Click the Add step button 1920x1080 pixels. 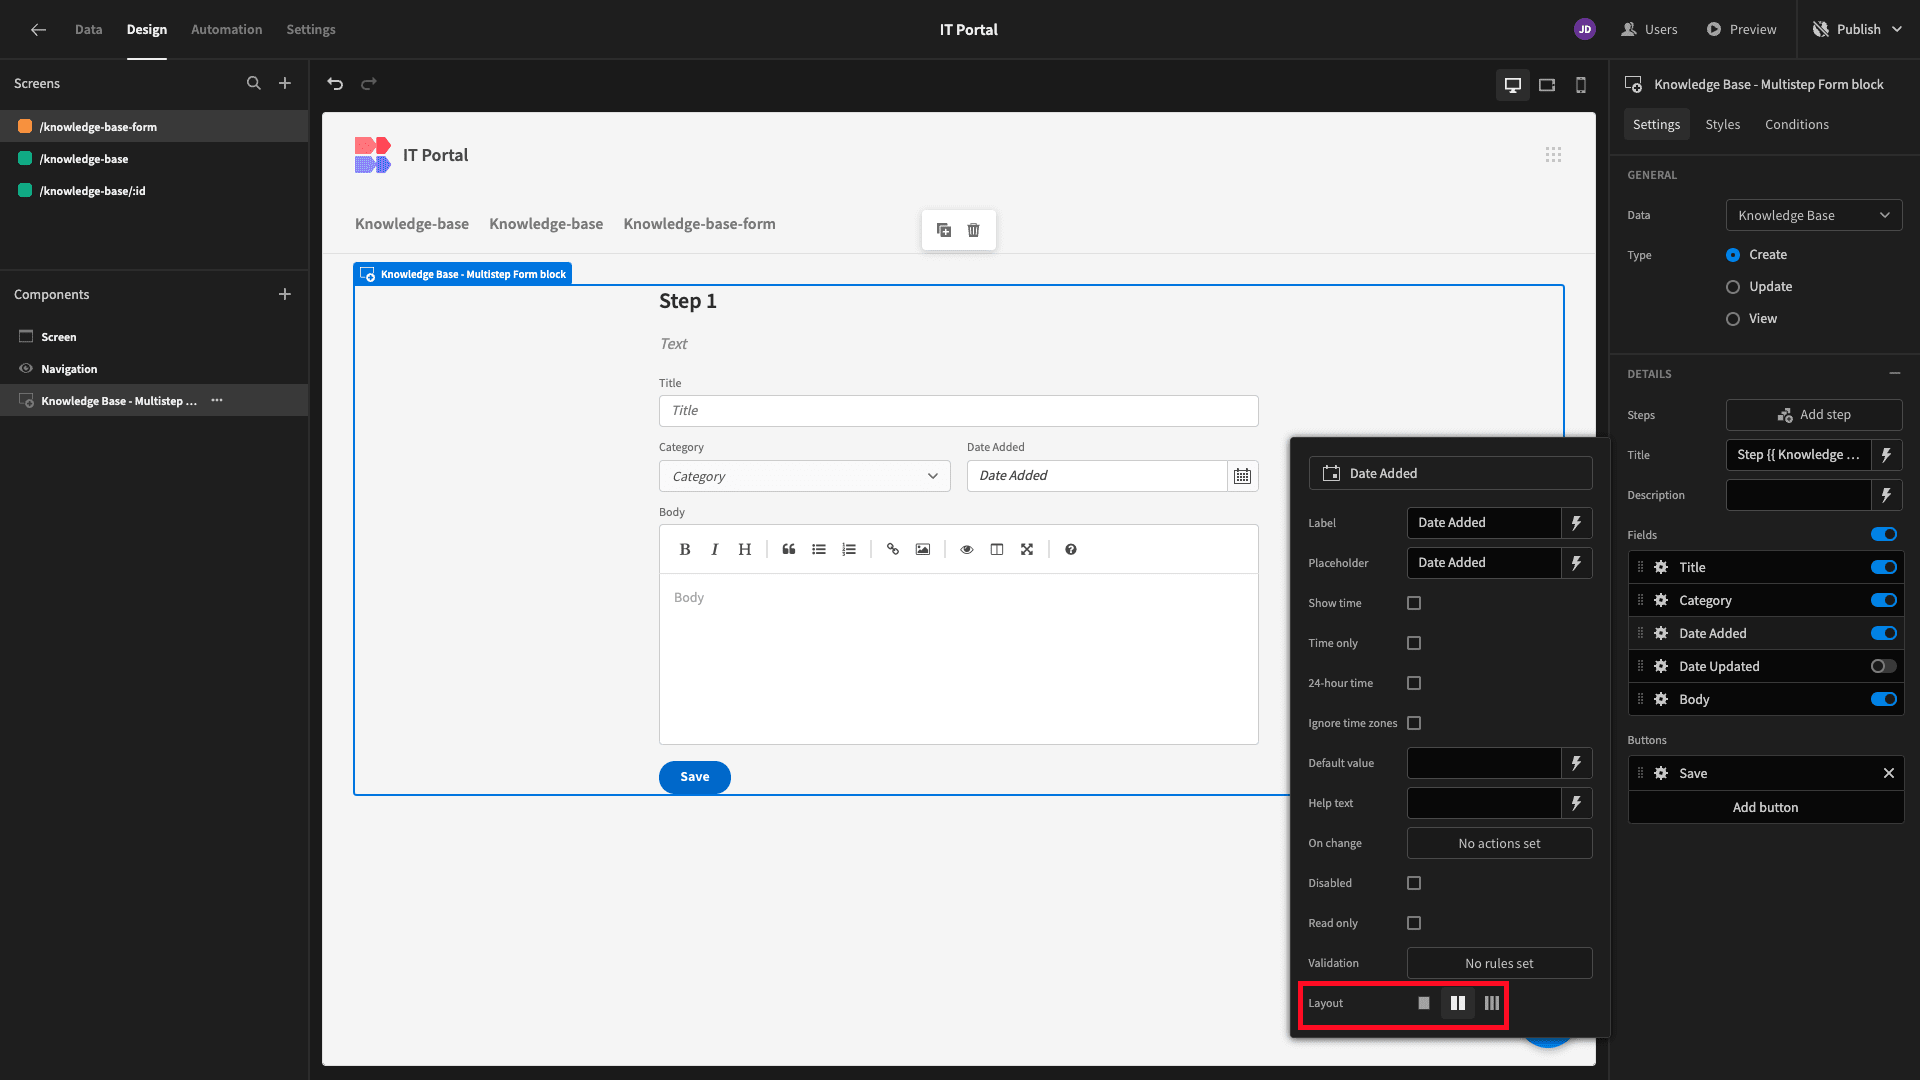pos(1814,415)
